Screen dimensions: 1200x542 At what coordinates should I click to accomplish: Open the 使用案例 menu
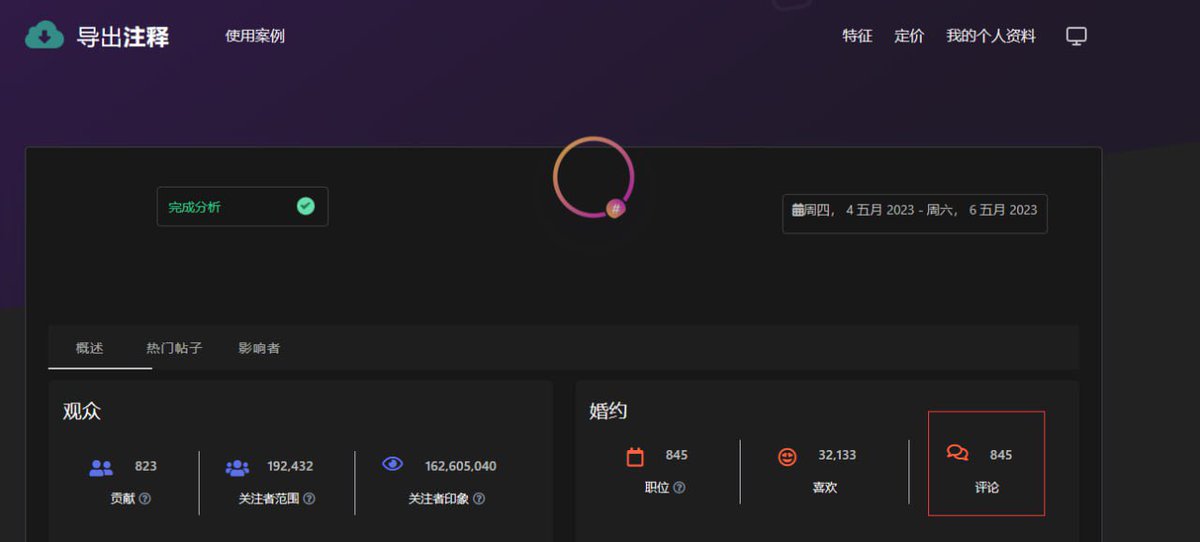[x=255, y=36]
